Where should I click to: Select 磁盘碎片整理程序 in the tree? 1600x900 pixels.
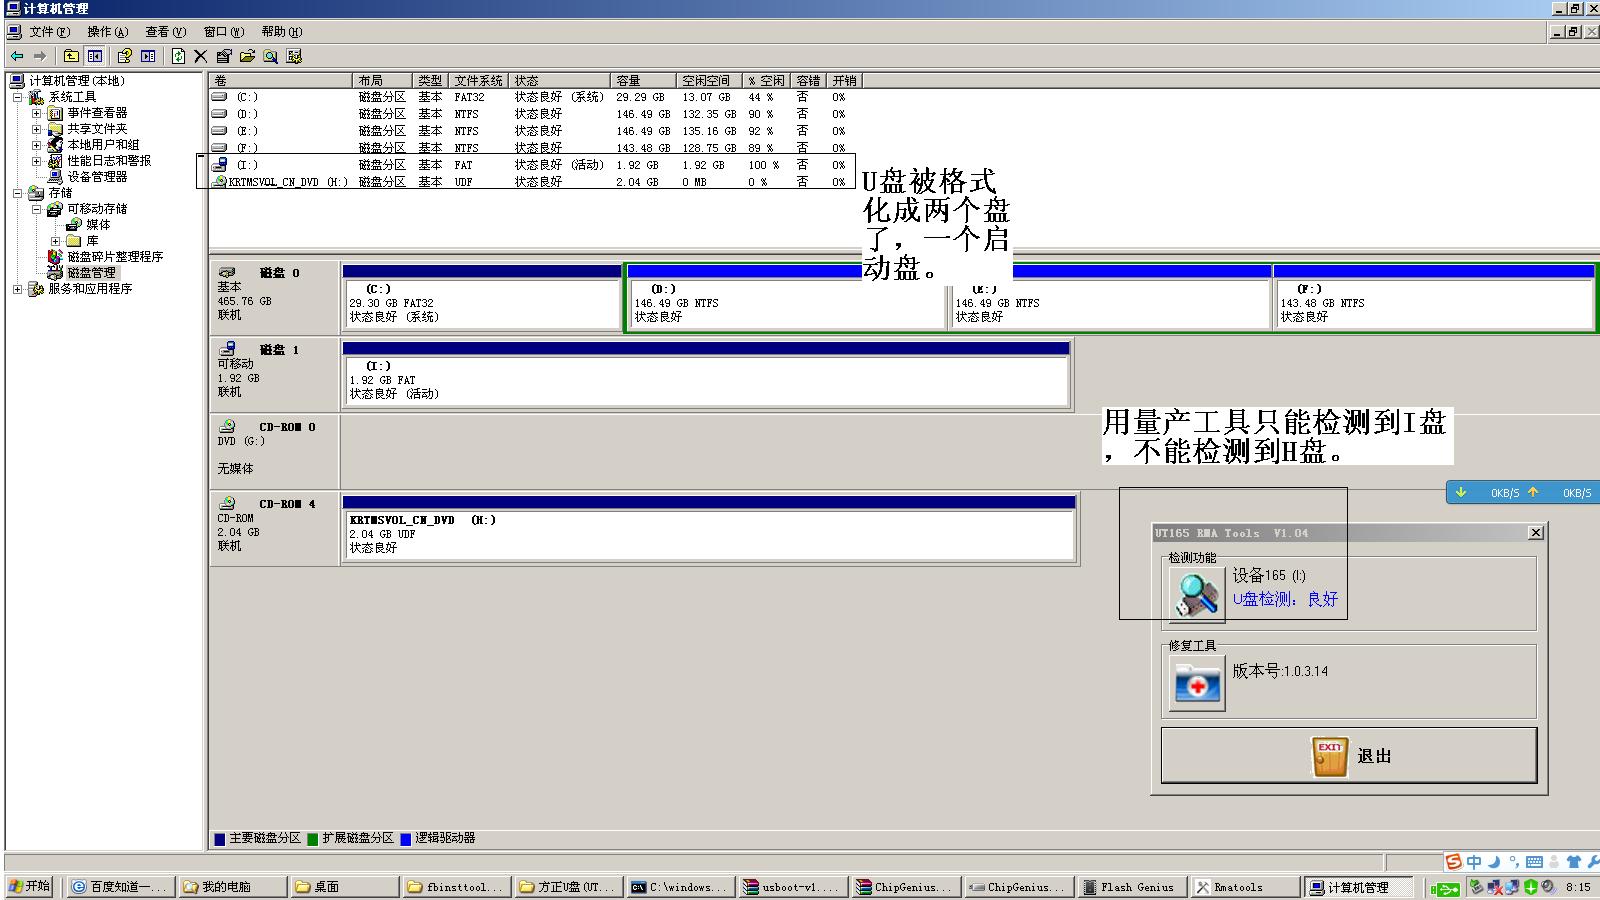pyautogui.click(x=114, y=257)
